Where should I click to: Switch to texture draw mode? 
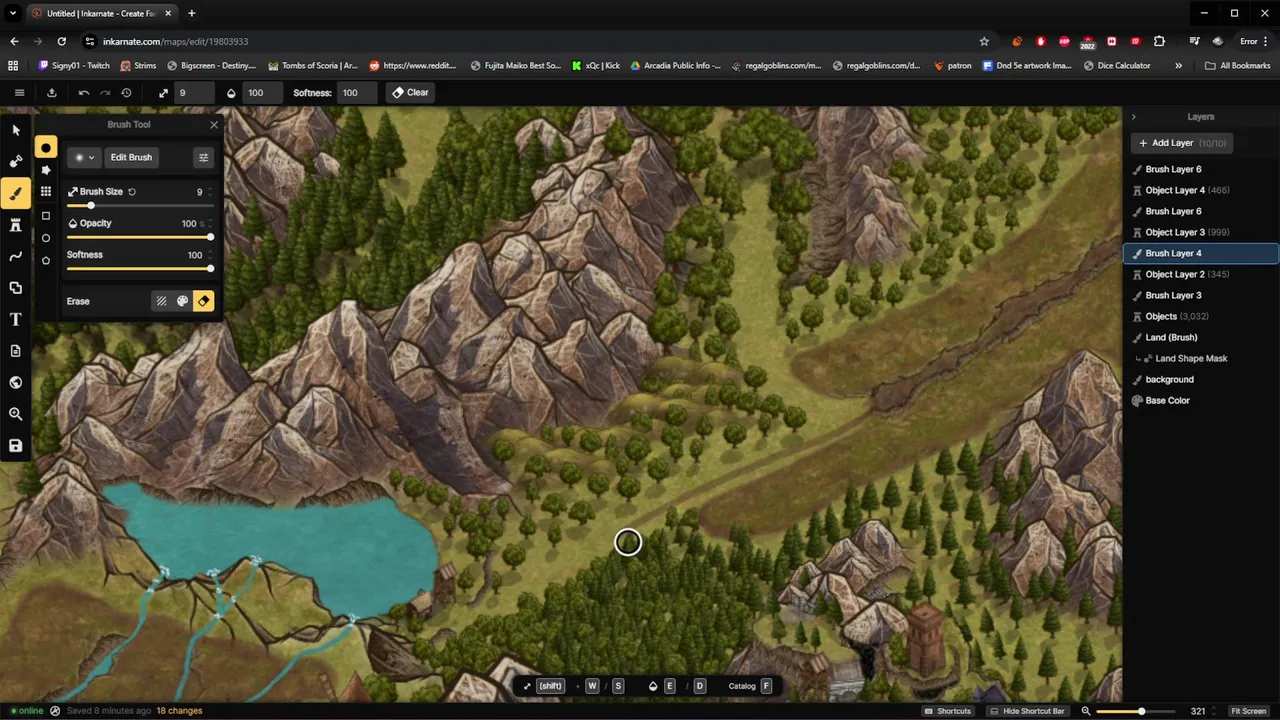tap(161, 301)
